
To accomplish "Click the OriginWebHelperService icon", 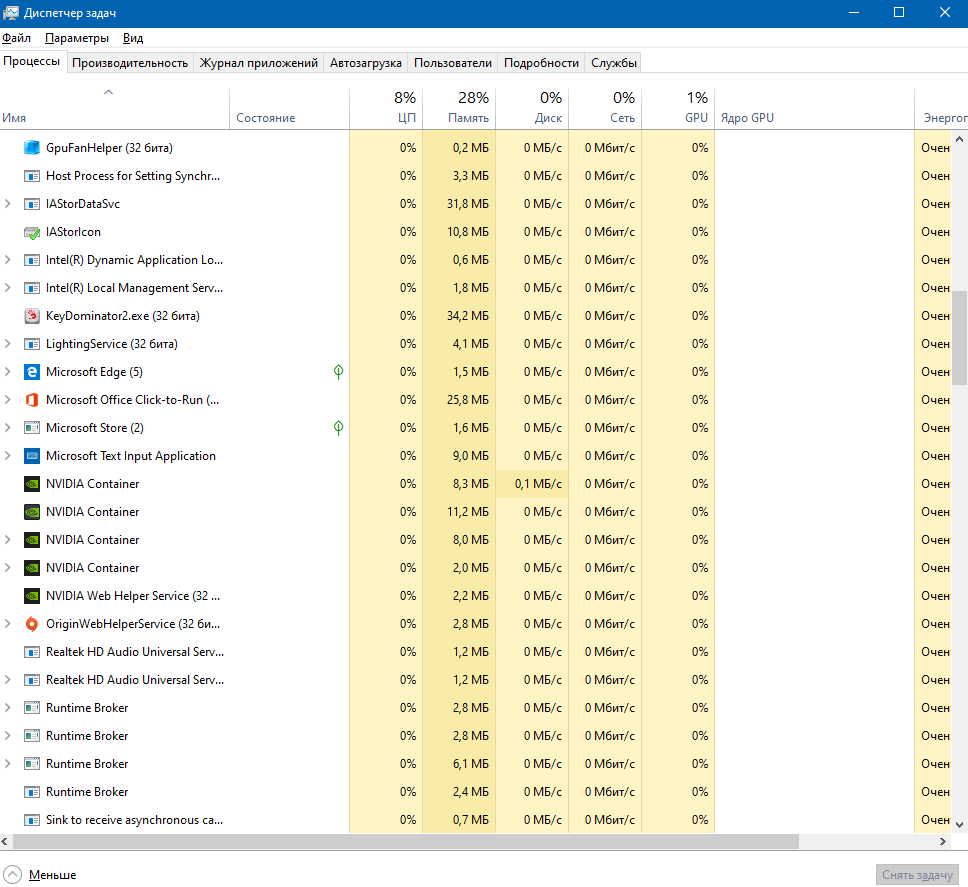I will coord(31,623).
